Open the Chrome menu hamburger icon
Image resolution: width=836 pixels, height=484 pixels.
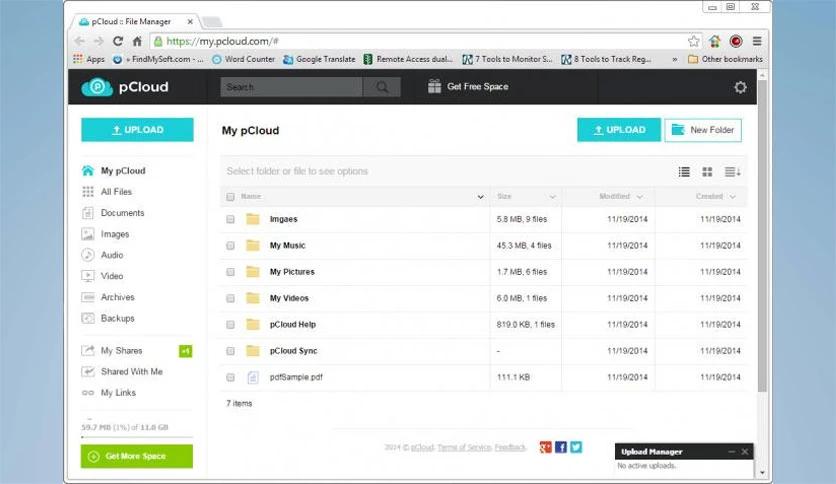757,41
